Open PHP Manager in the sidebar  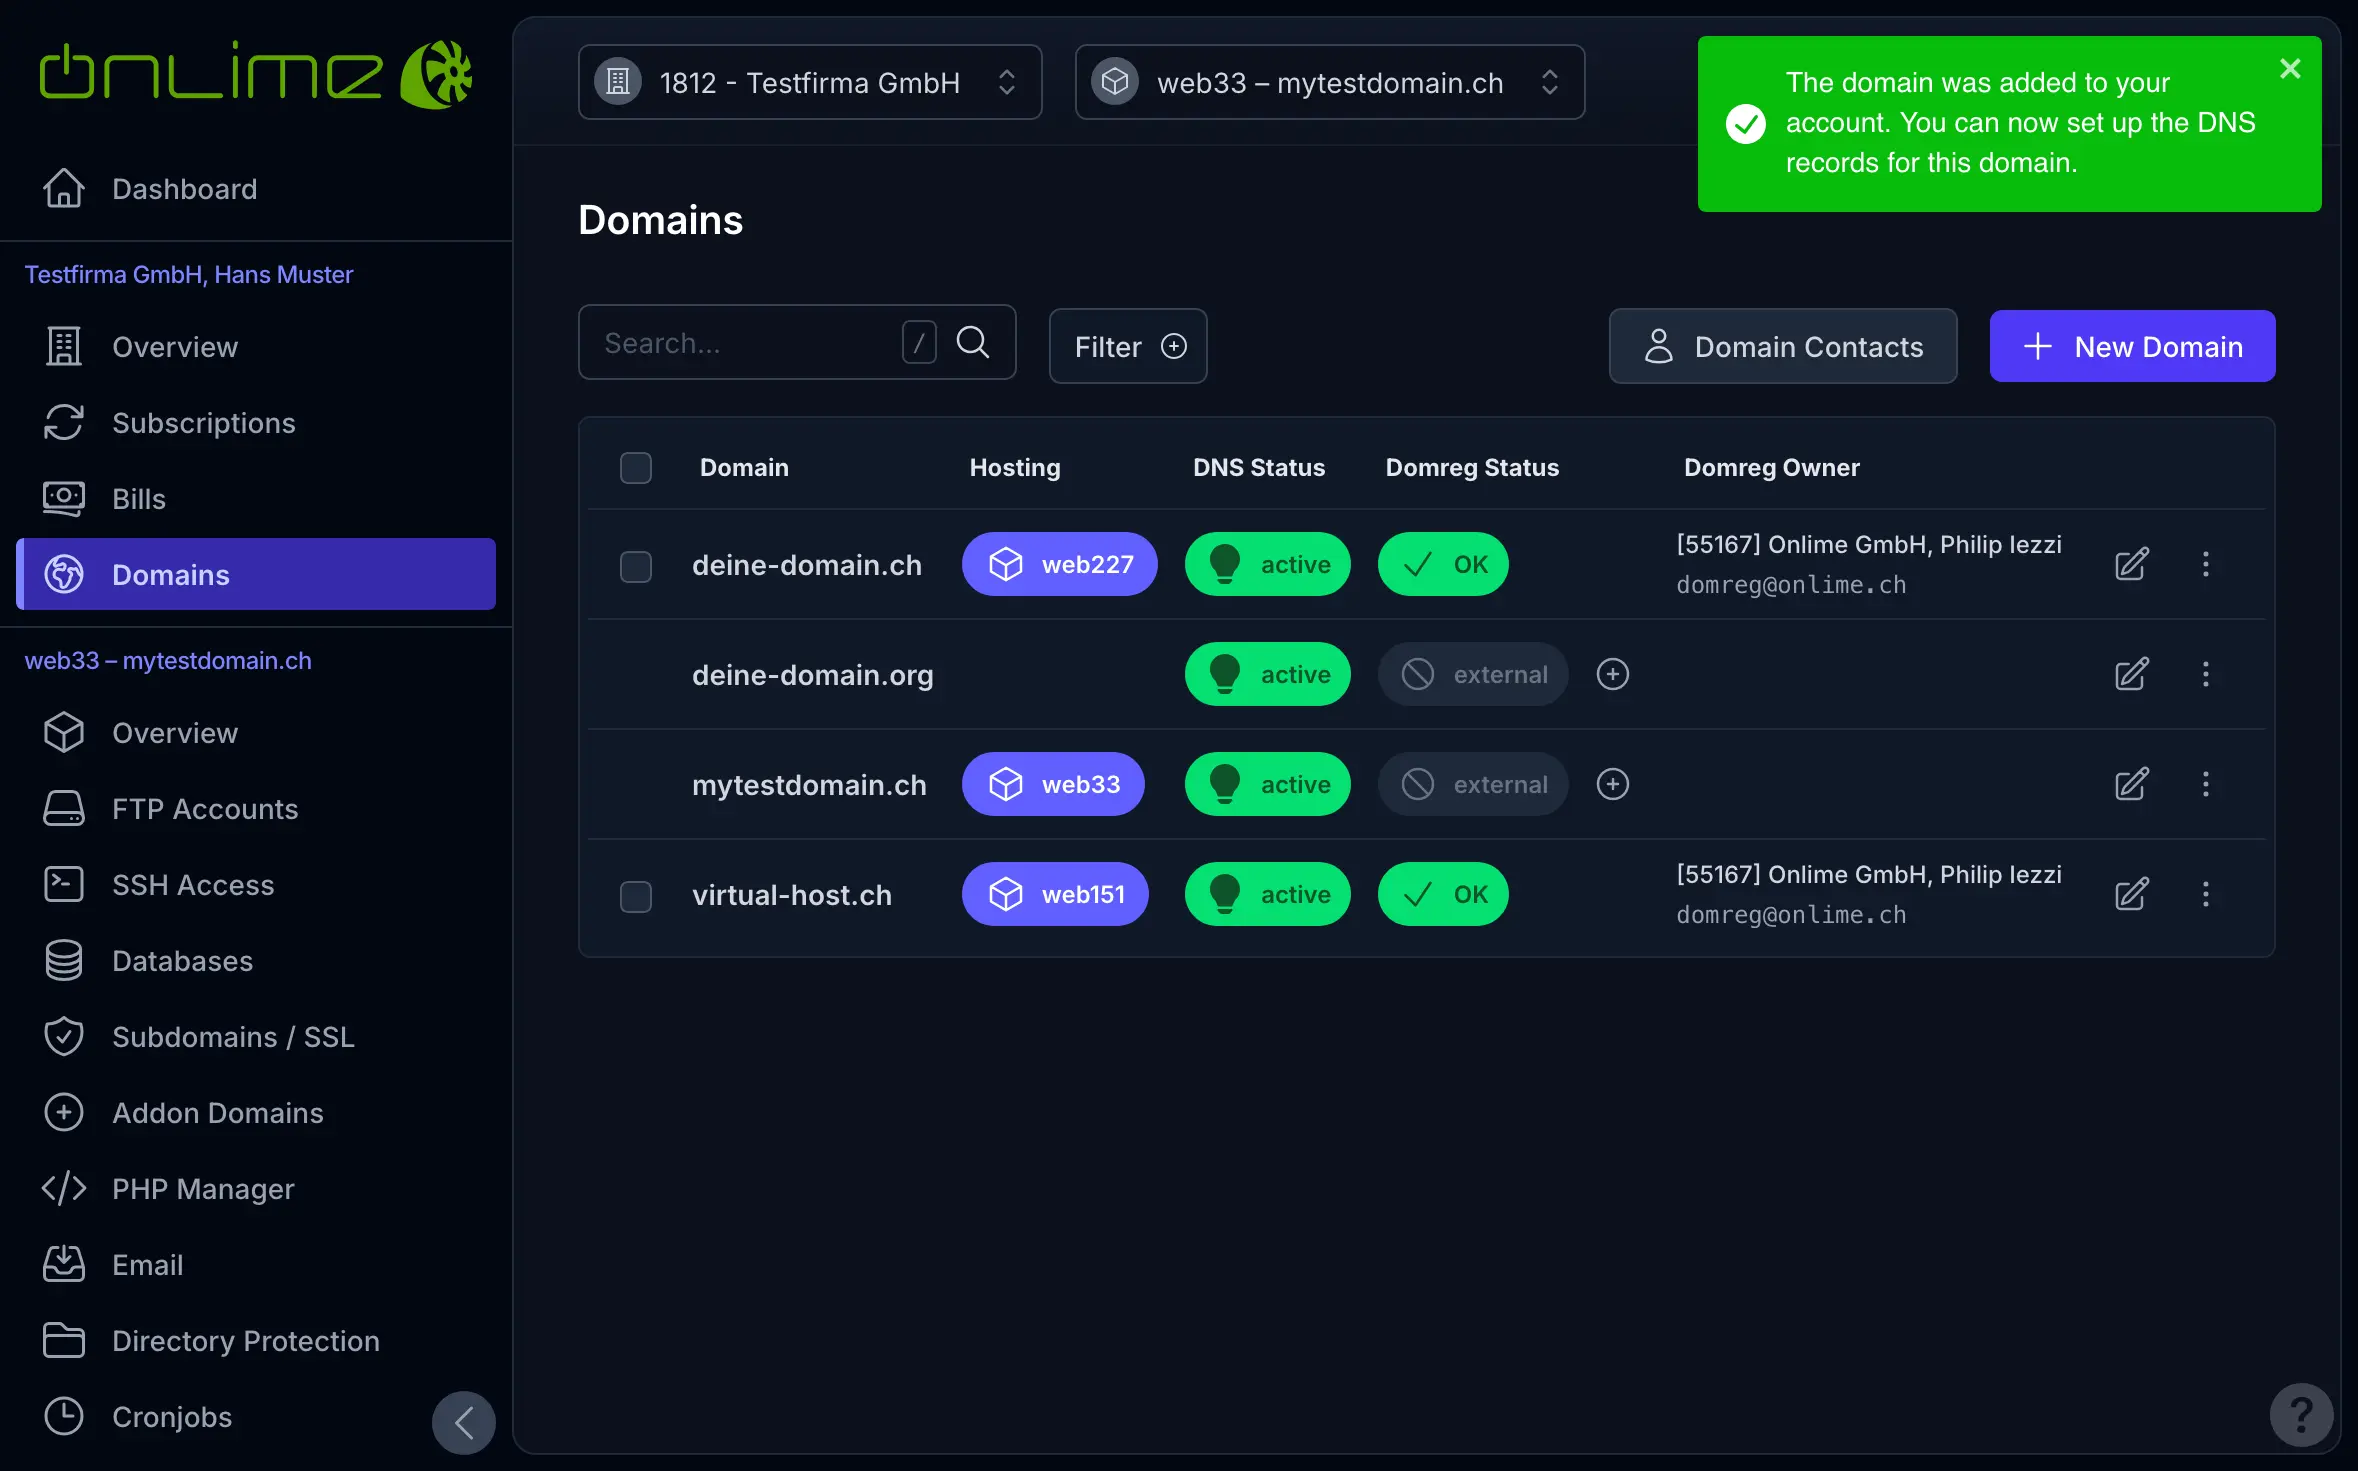pyautogui.click(x=203, y=1189)
